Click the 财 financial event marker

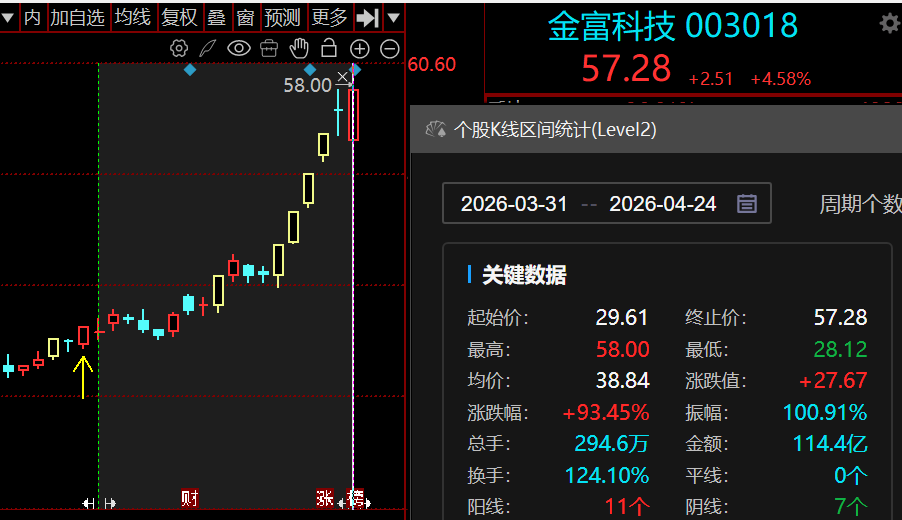(x=190, y=498)
